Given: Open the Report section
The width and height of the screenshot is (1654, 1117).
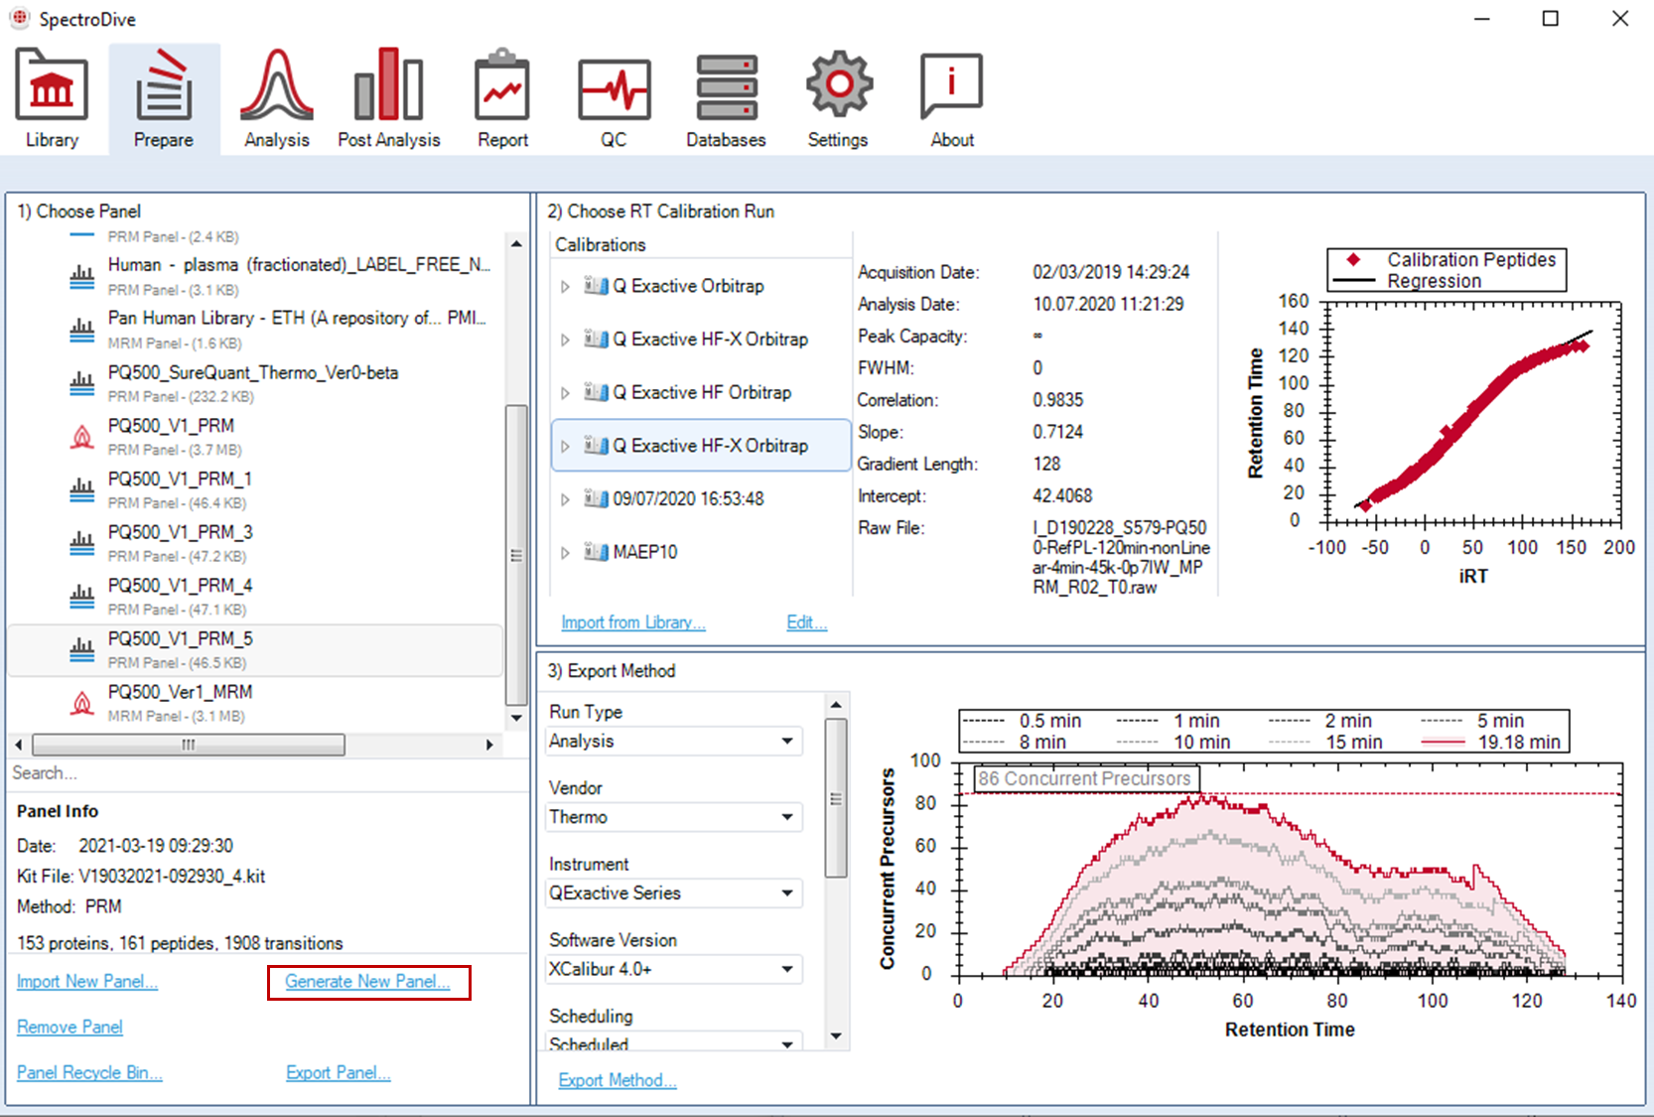Looking at the screenshot, I should tap(502, 99).
